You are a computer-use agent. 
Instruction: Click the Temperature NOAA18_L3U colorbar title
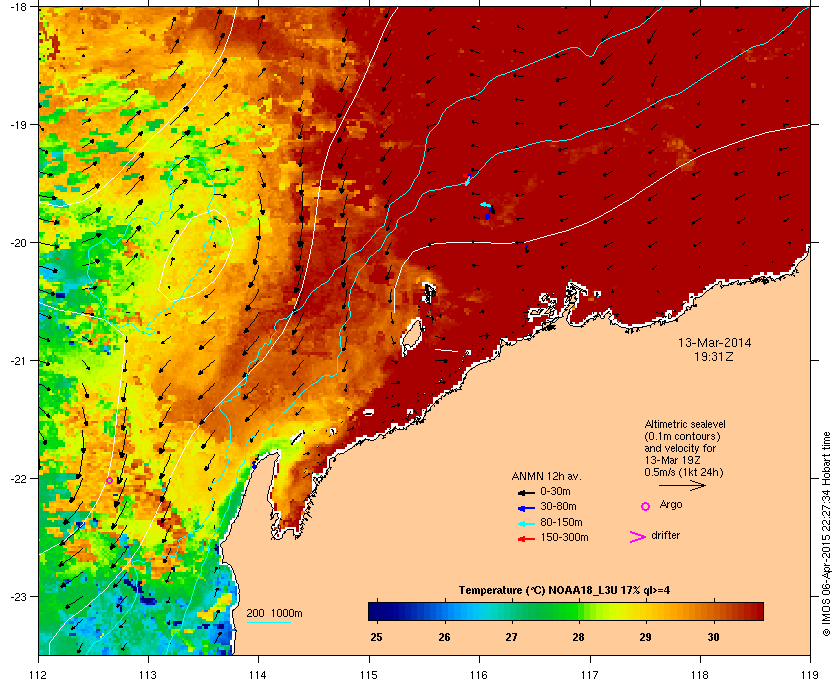pos(564,591)
